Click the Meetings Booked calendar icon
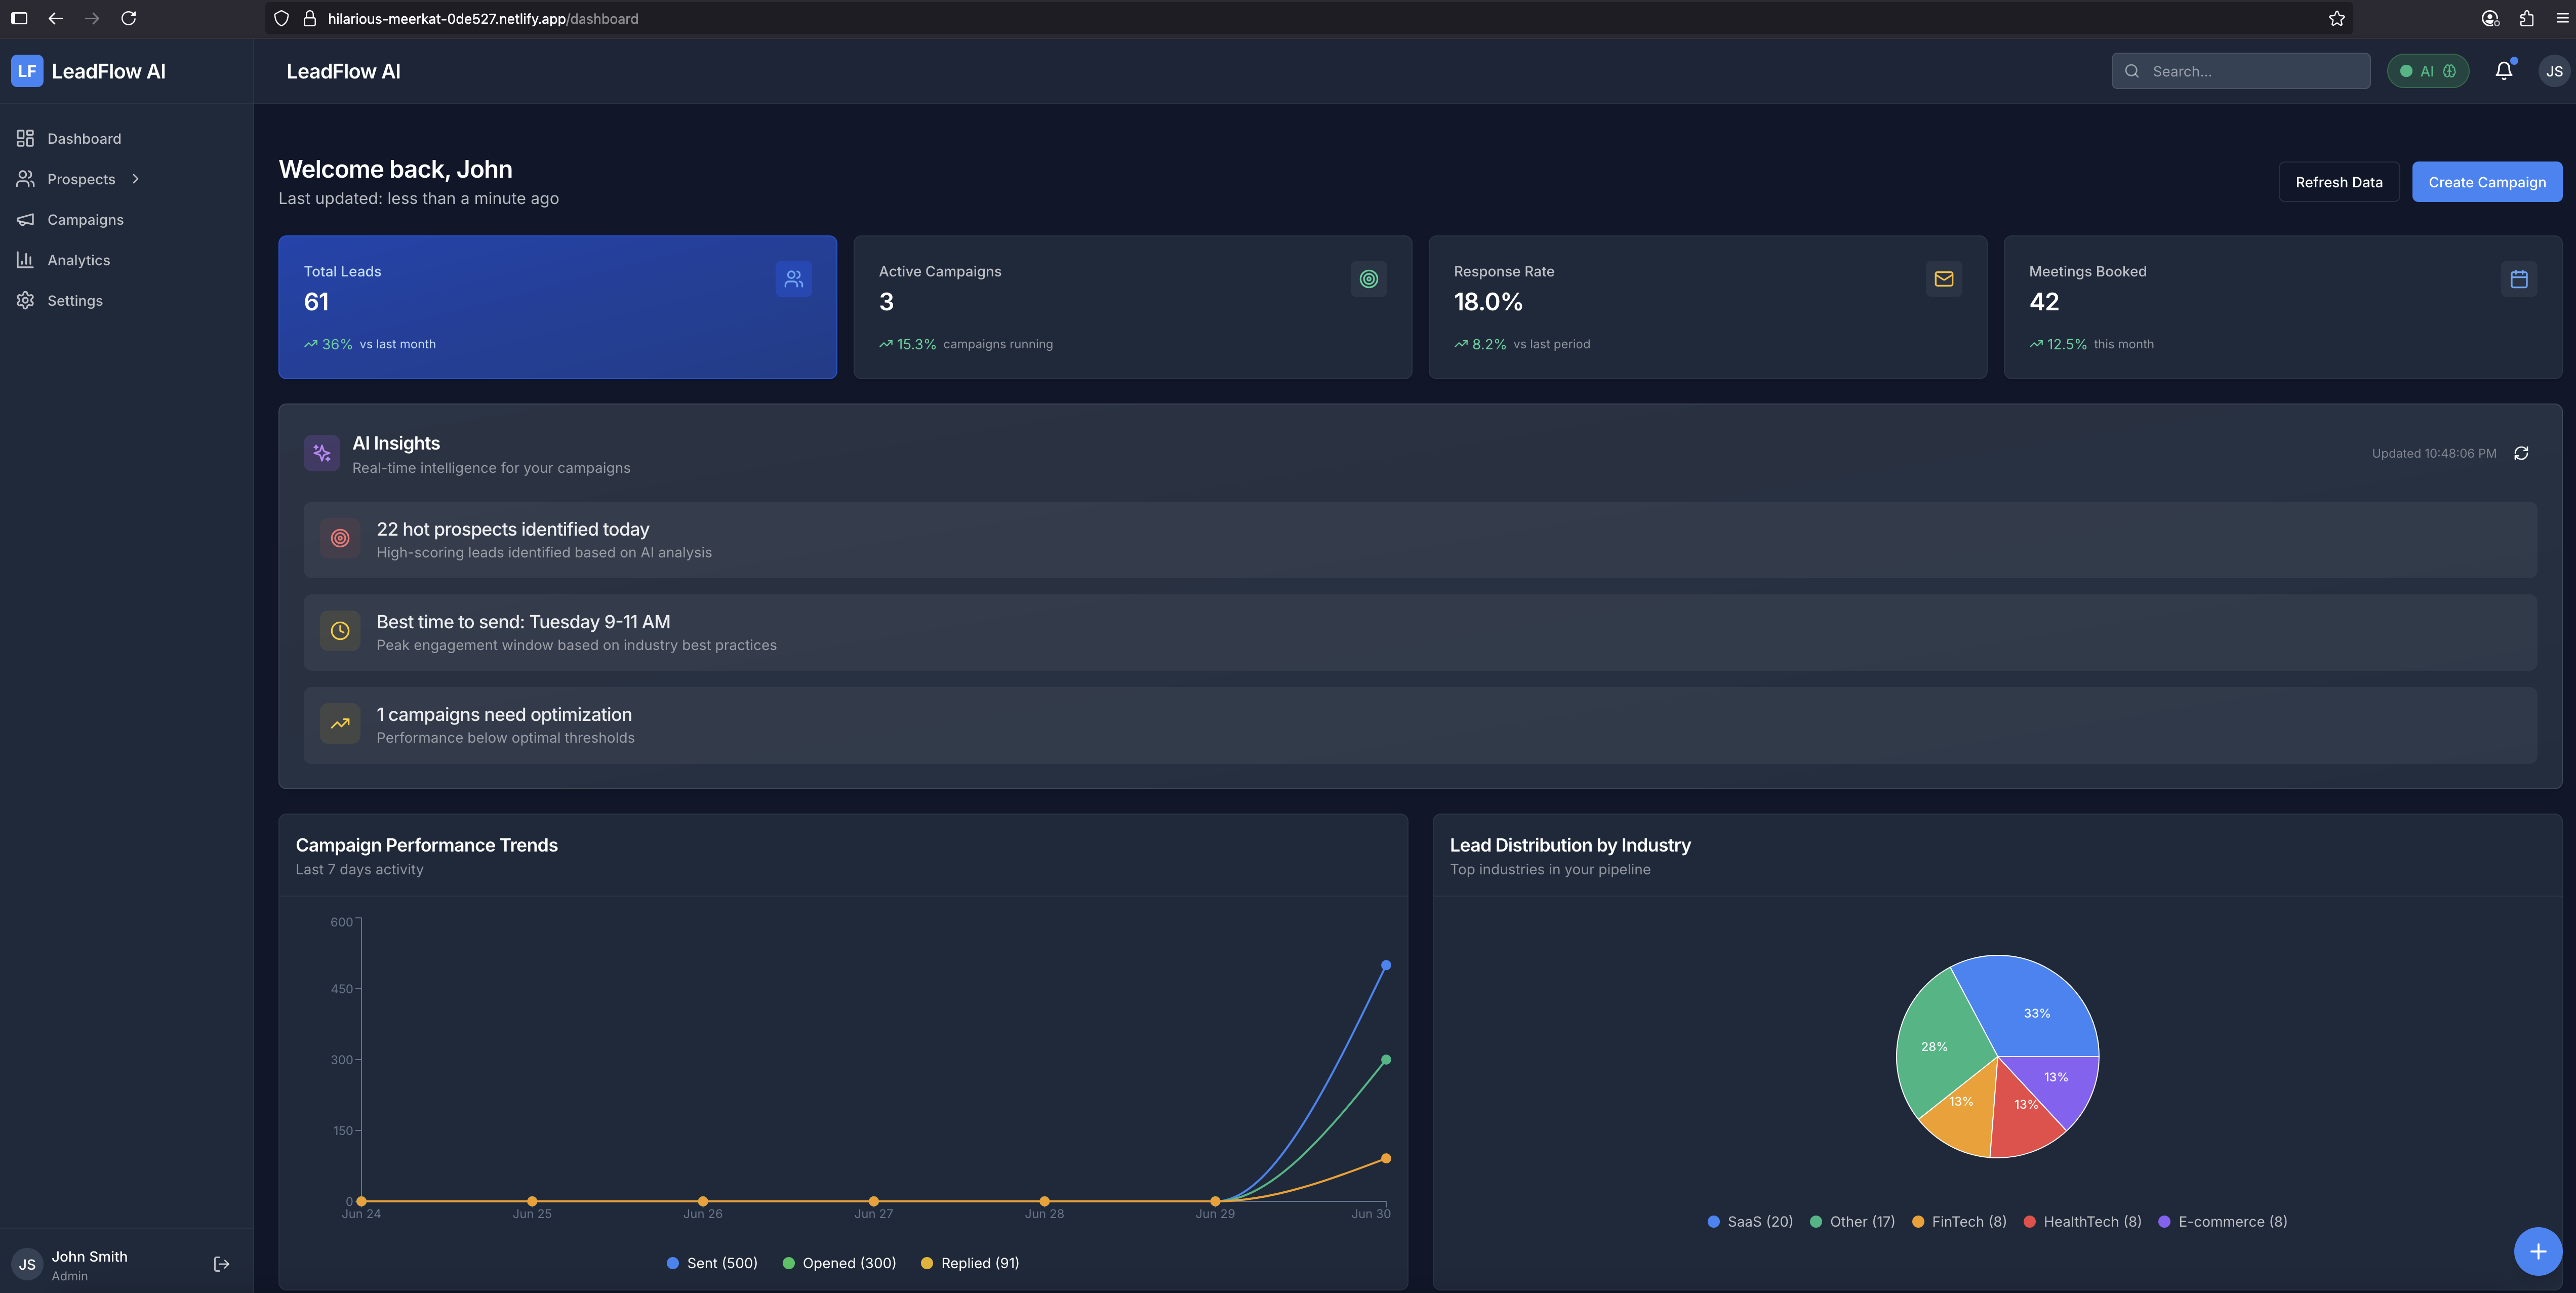Image resolution: width=2576 pixels, height=1293 pixels. tap(2518, 279)
